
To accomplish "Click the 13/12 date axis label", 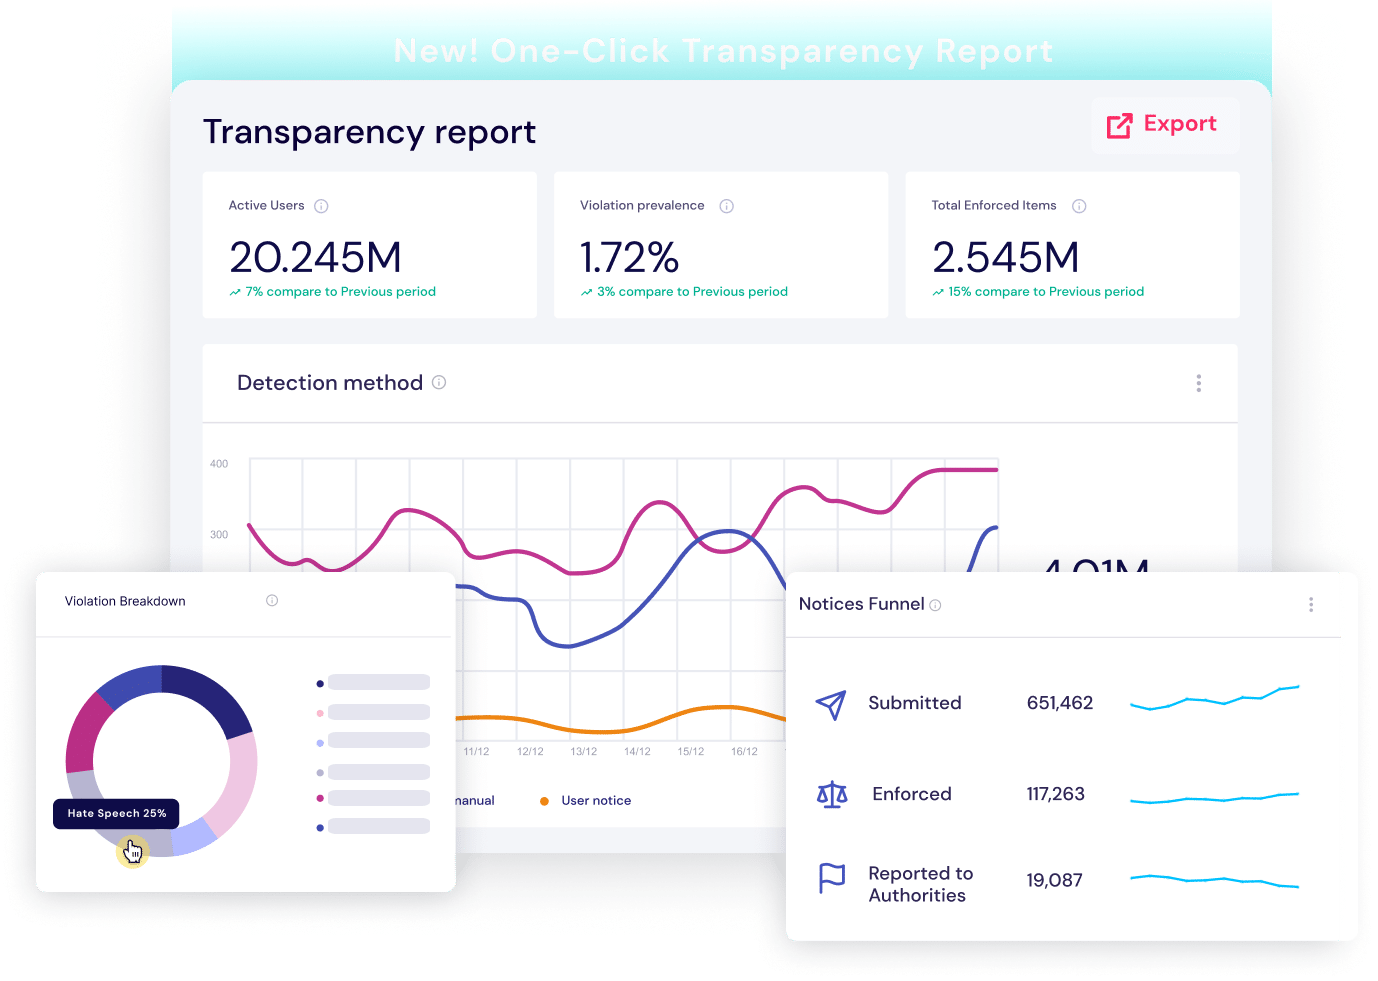I will click(x=584, y=752).
